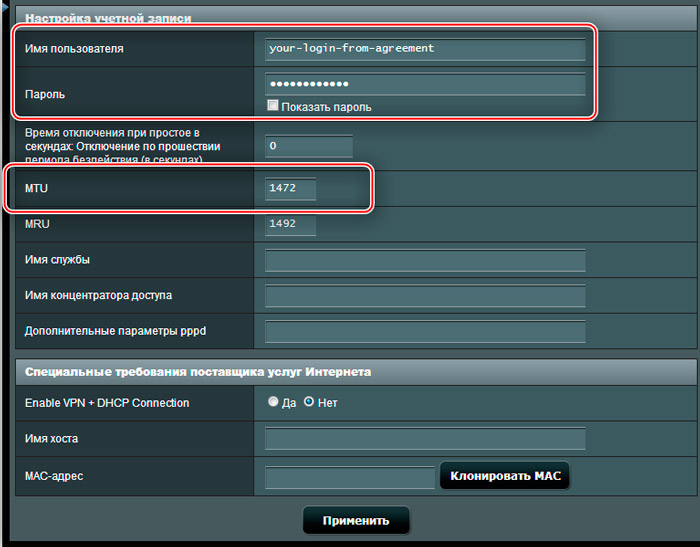Viewport: 700px width, 547px height.
Task: Click the Клонировать MAC button
Action: pyautogui.click(x=505, y=476)
